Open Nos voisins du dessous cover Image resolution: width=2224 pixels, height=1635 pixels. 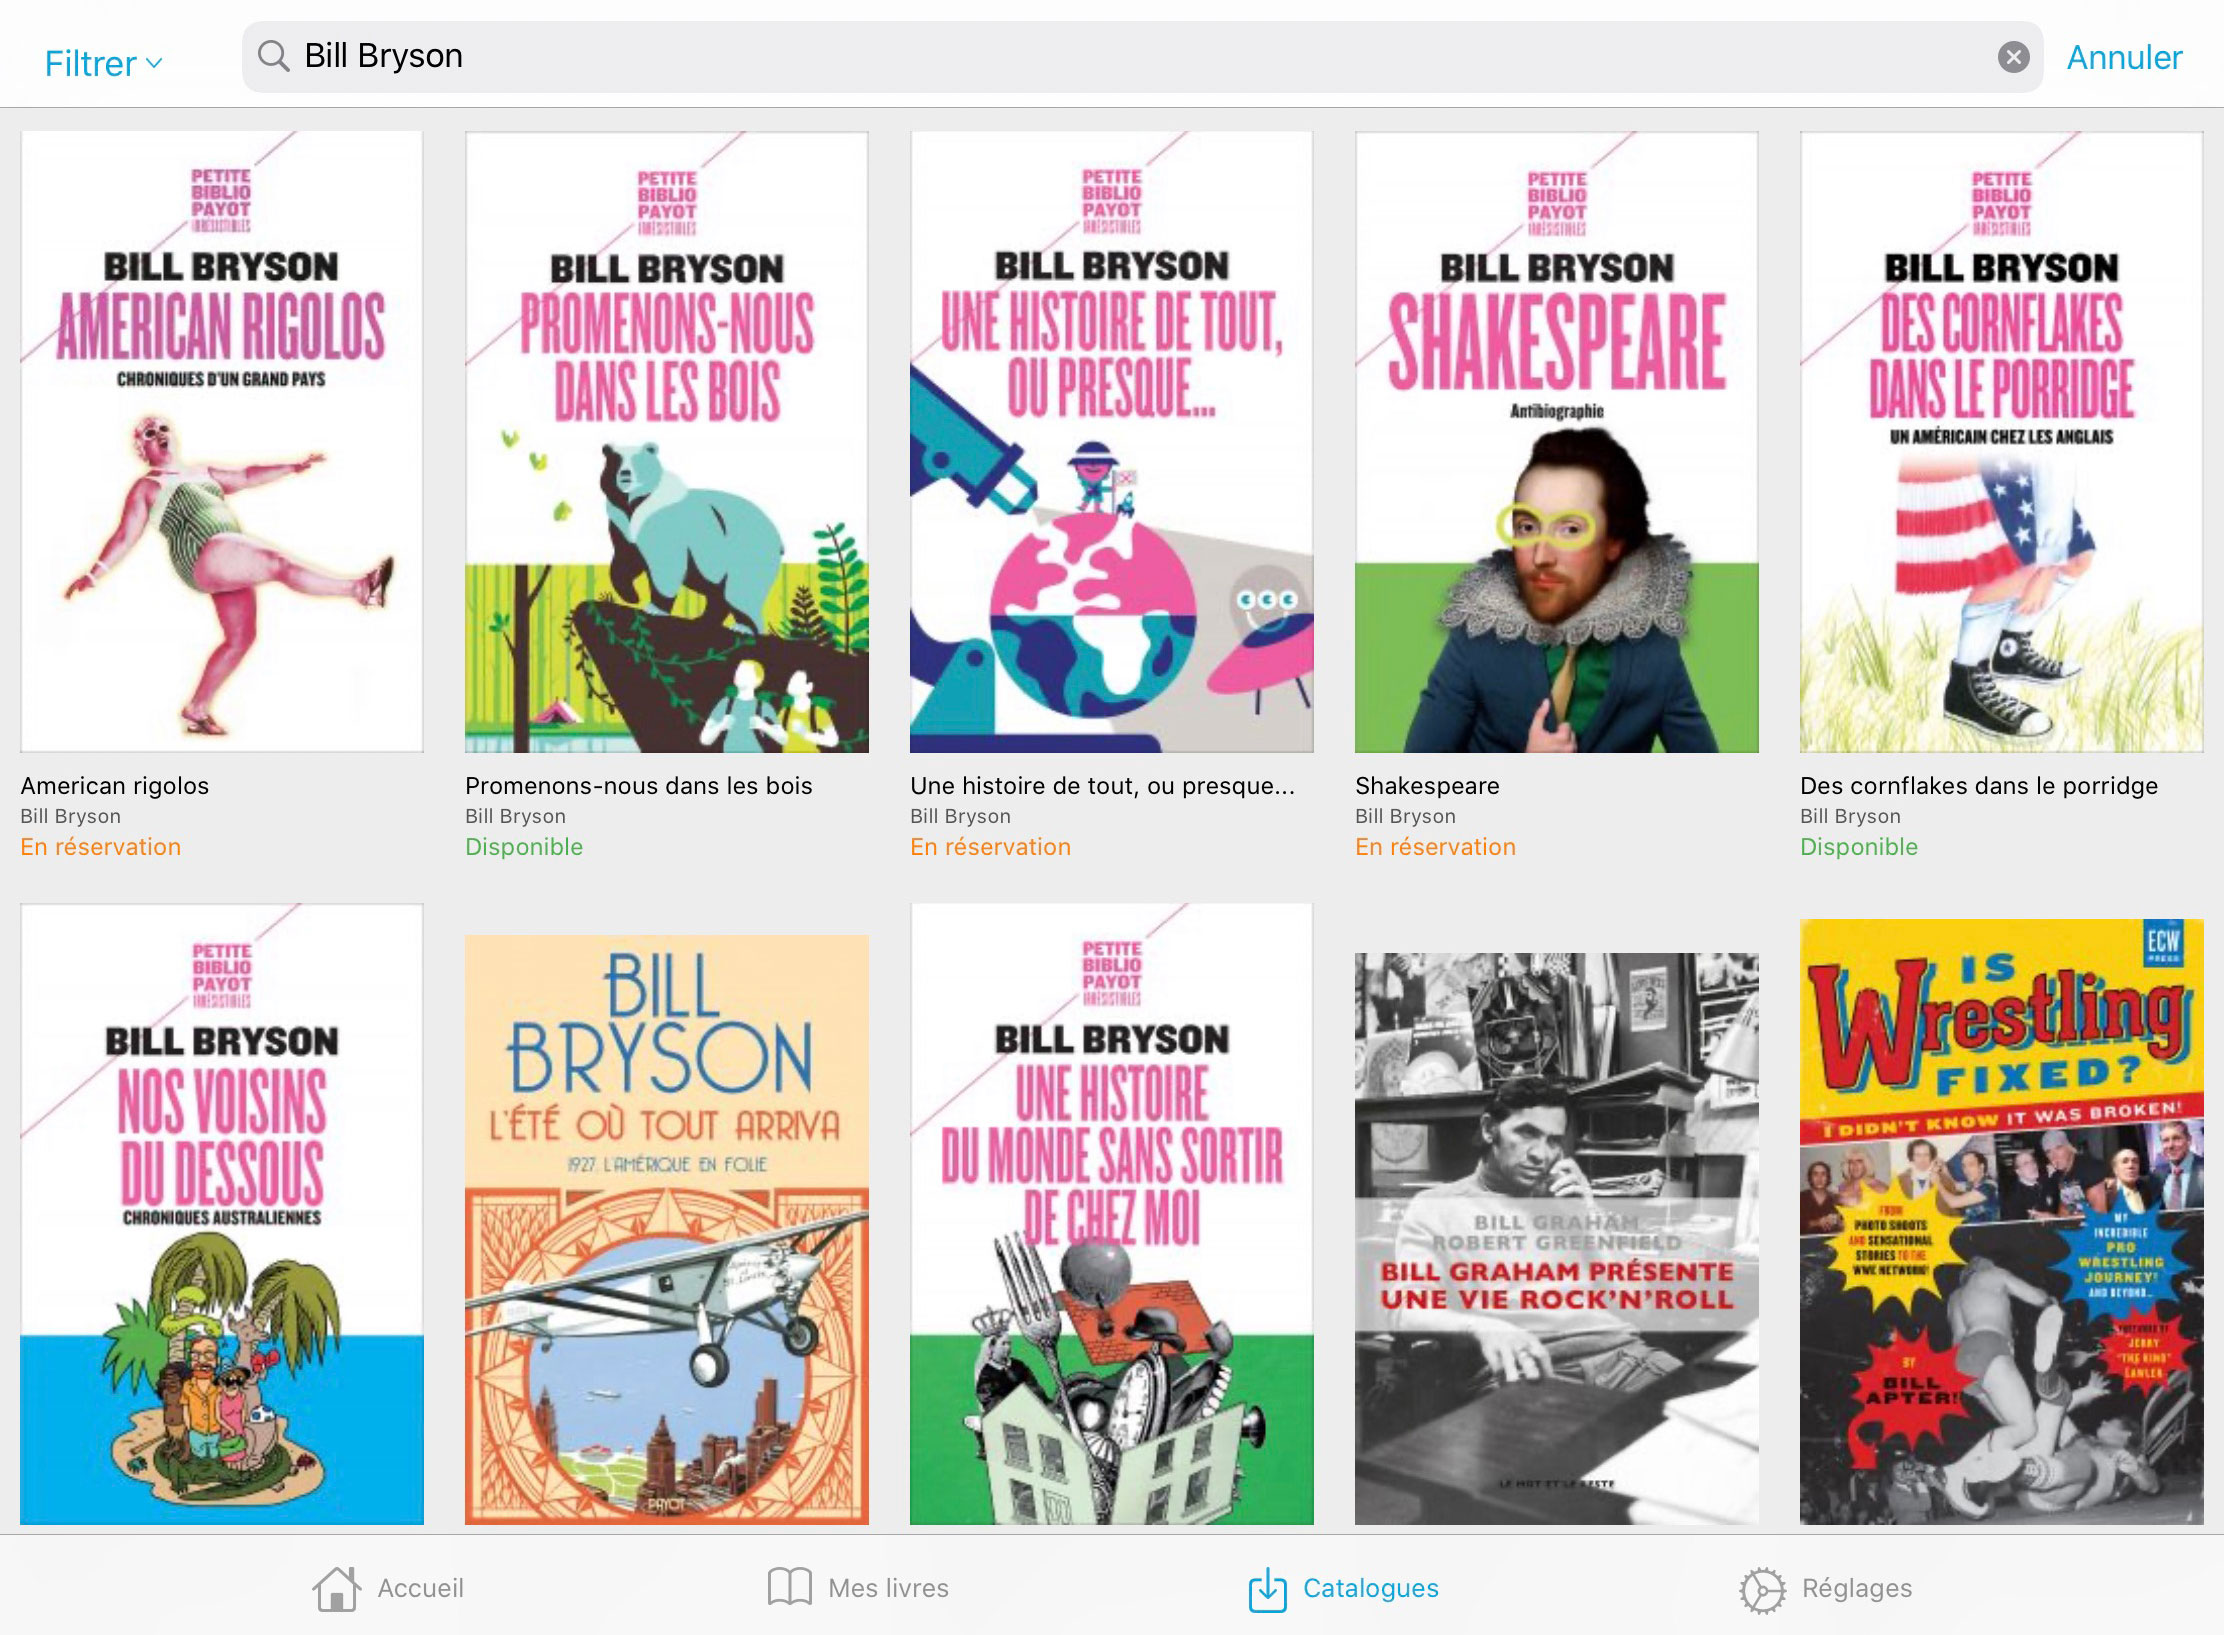(x=222, y=1214)
